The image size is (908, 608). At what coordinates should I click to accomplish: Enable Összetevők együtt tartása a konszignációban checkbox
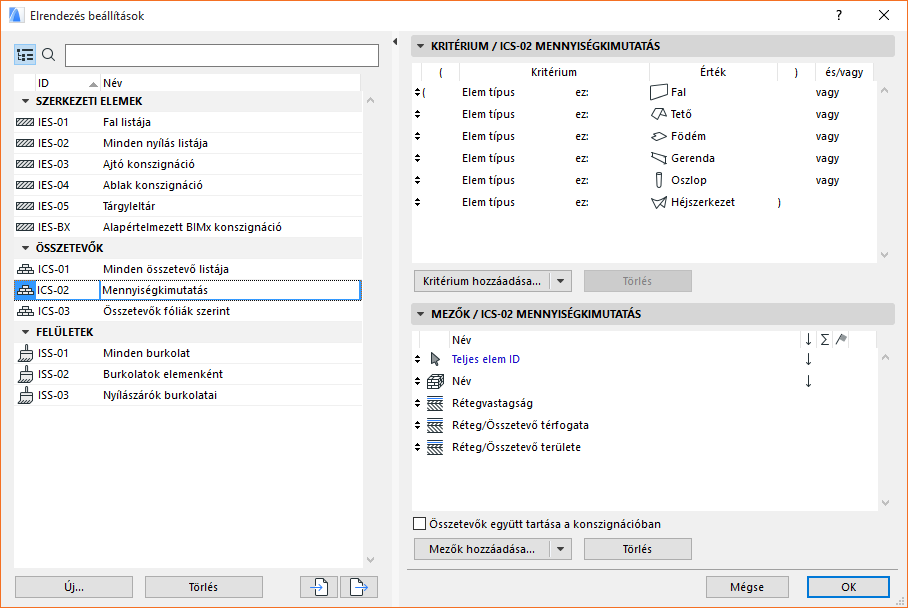420,524
